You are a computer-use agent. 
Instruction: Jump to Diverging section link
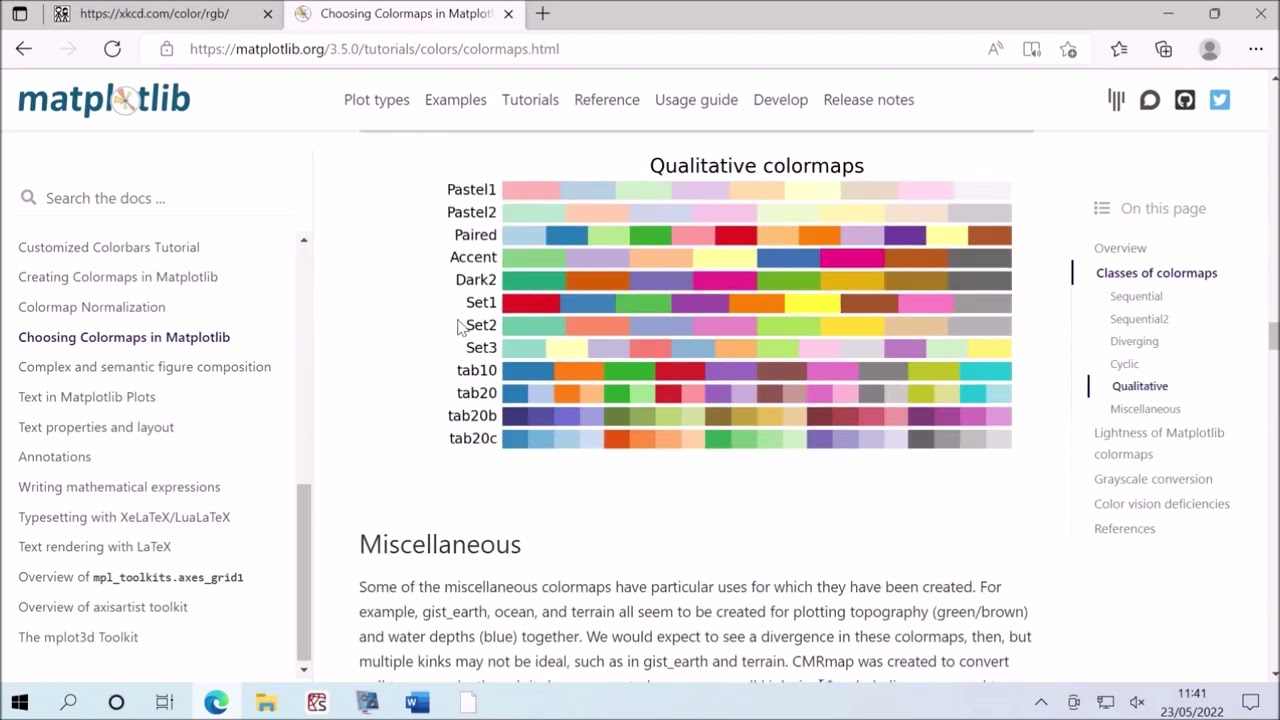pos(1134,341)
